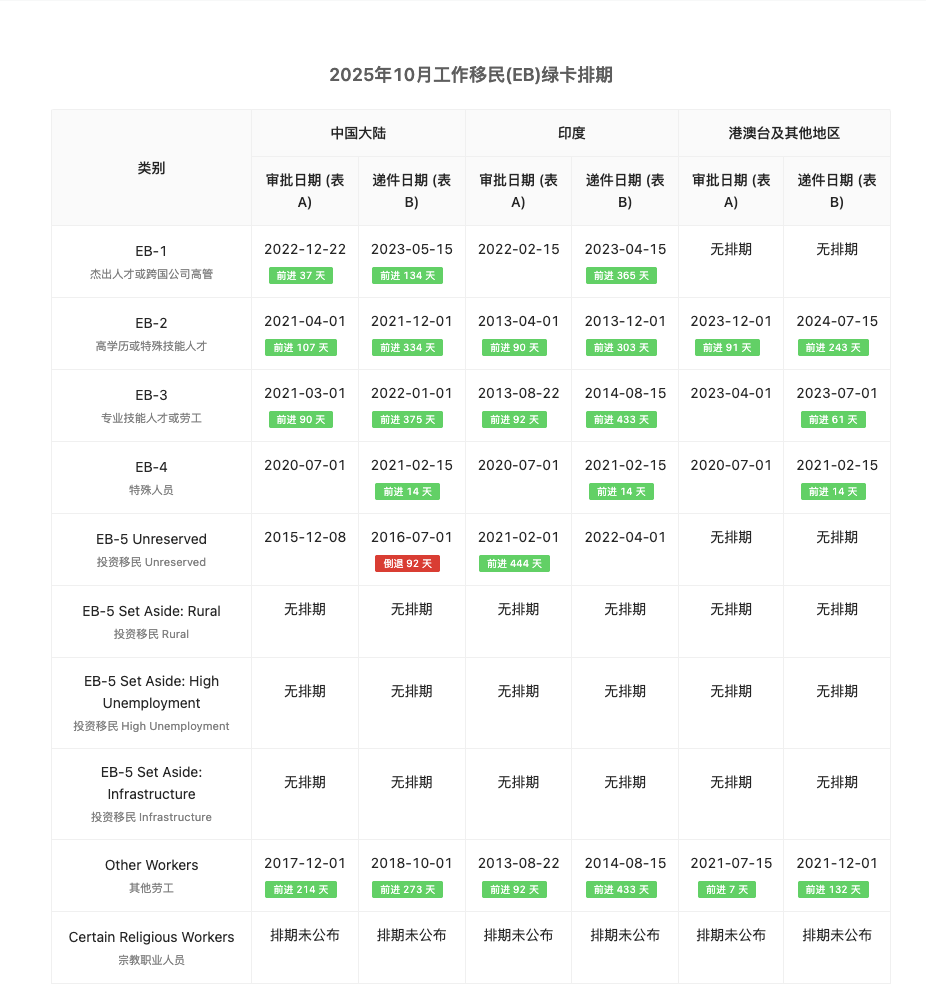Click the "前进 433 天" badge for EB-3 India

tap(620, 419)
